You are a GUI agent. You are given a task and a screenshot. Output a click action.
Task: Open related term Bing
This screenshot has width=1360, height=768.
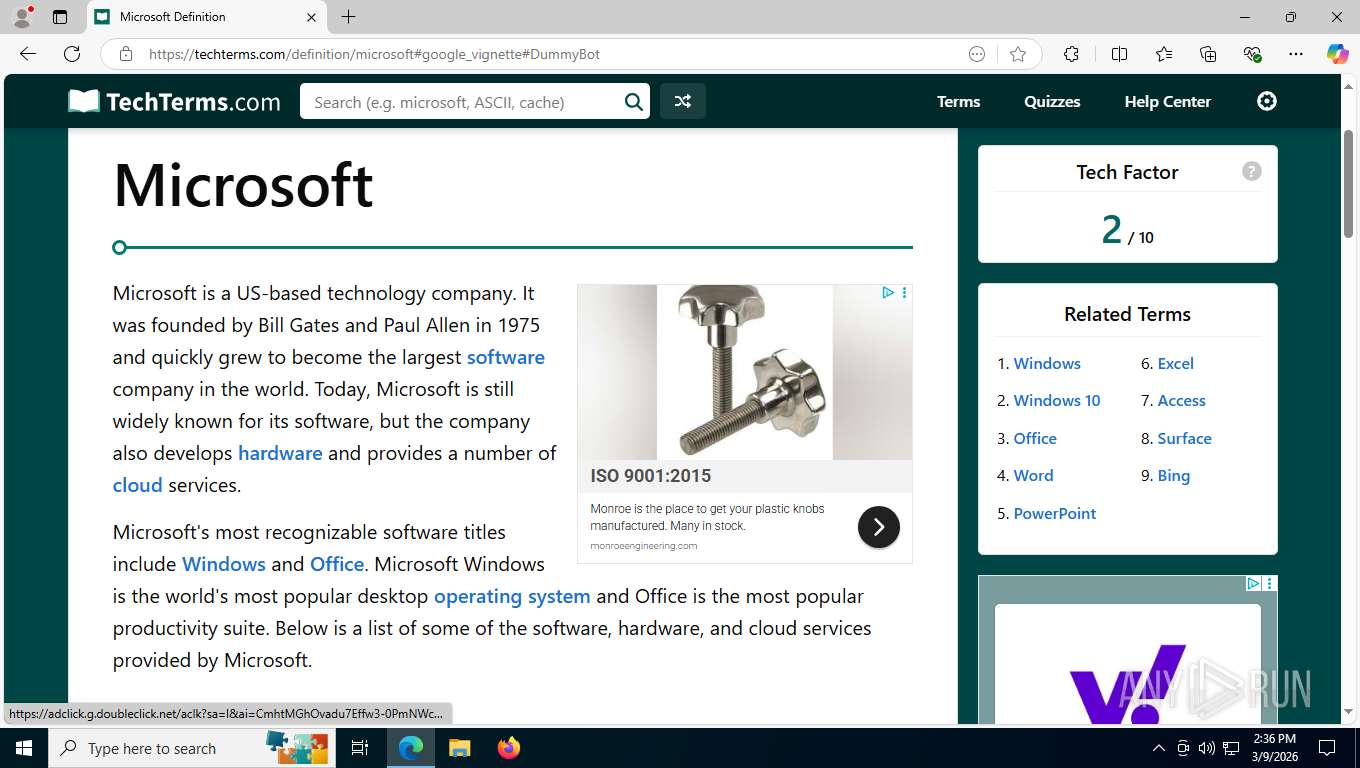[1174, 475]
